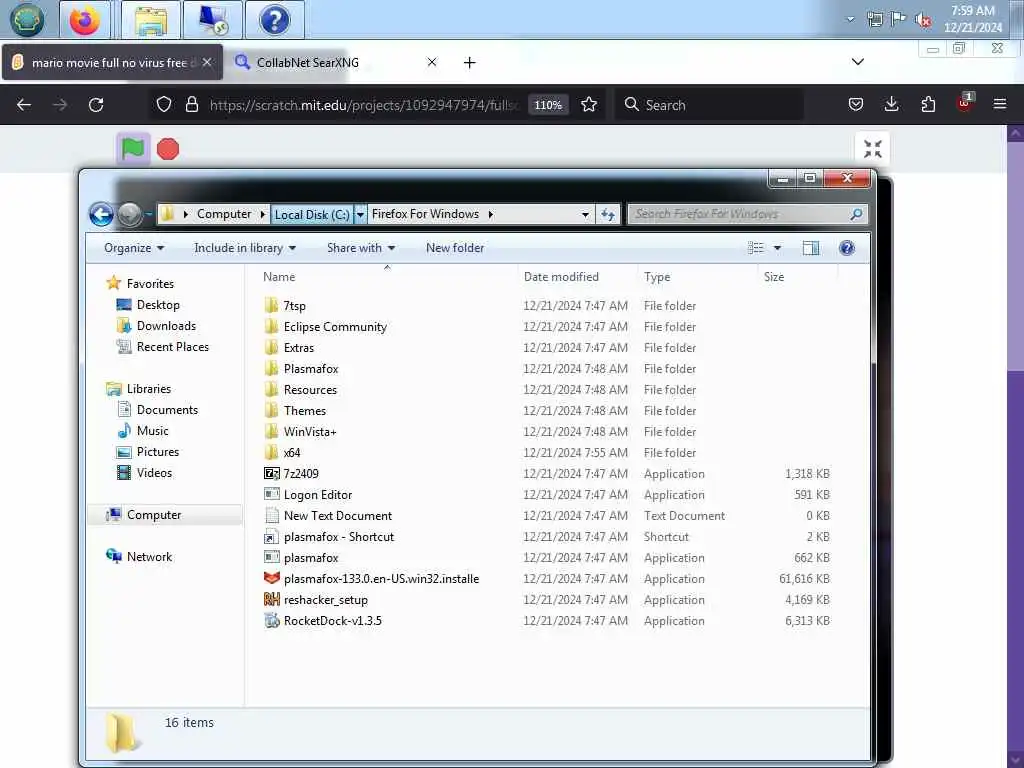Open the file explorer taskbar icon
Image resolution: width=1024 pixels, height=768 pixels.
[151, 20]
